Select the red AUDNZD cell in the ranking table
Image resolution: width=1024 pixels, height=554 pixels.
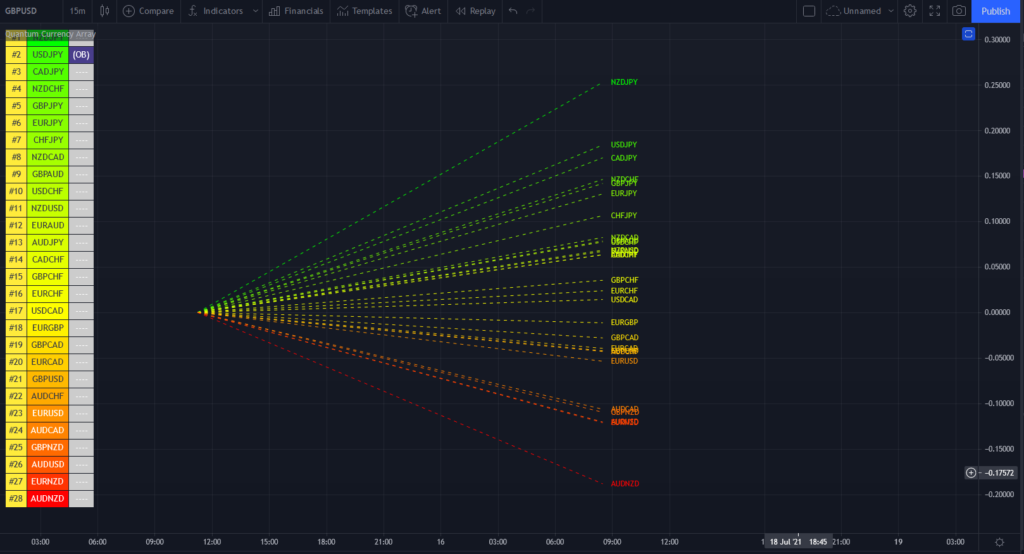(x=48, y=498)
